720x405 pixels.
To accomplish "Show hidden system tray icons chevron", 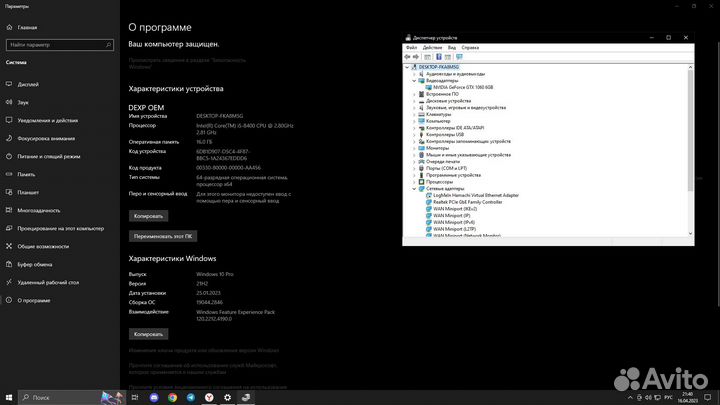I will (630, 398).
